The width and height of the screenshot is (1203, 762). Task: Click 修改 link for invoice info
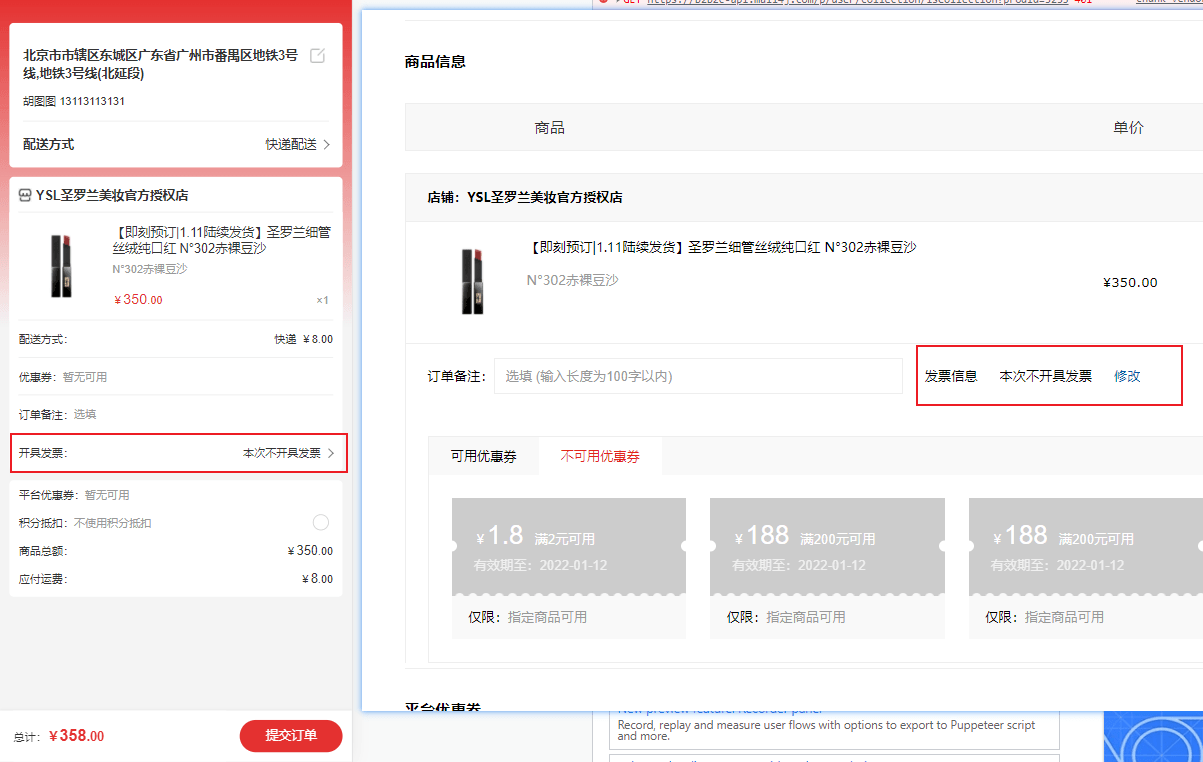1127,376
